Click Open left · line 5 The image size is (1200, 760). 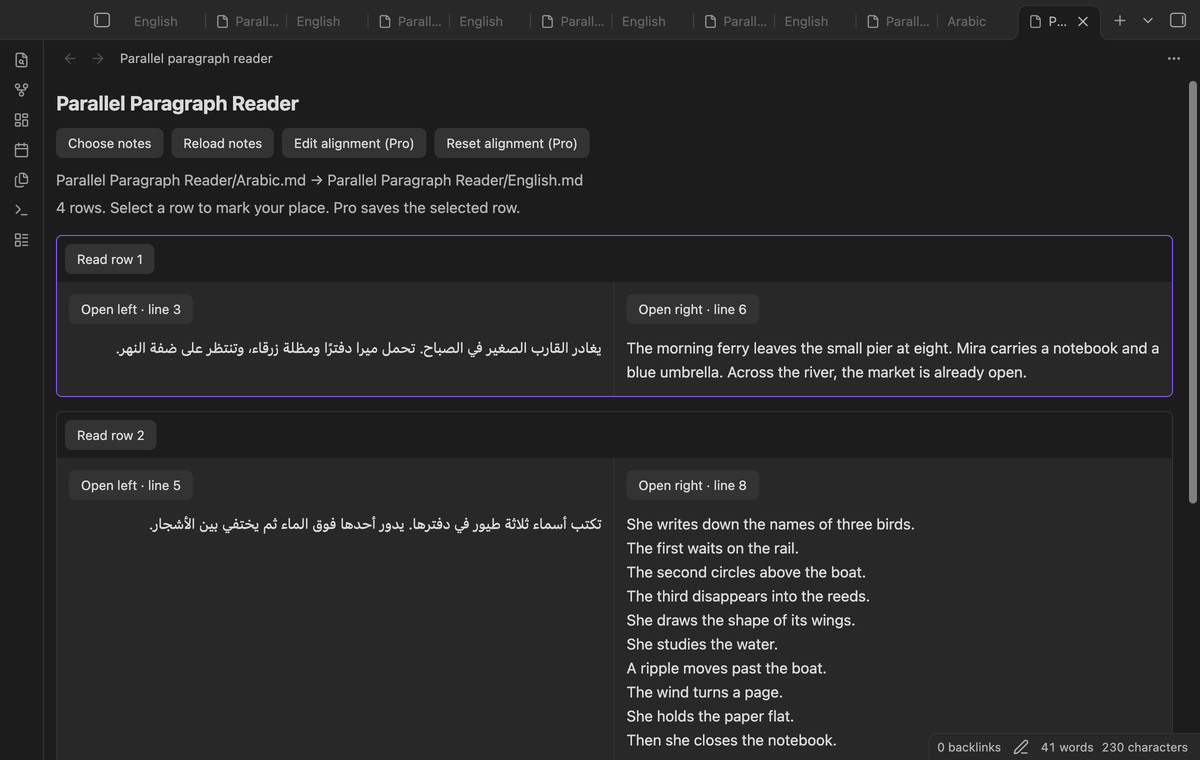pyautogui.click(x=131, y=485)
